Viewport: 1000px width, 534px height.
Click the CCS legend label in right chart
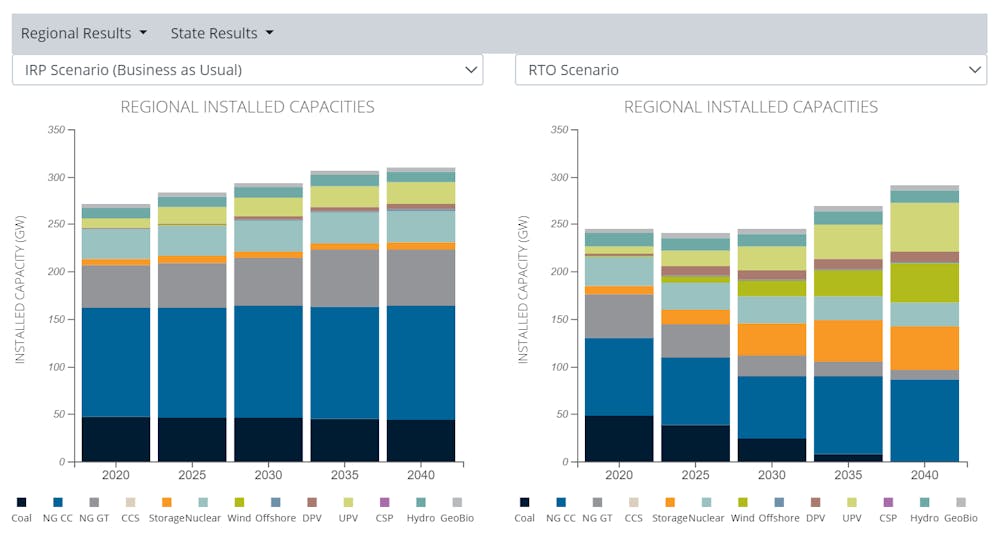pyautogui.click(x=634, y=518)
